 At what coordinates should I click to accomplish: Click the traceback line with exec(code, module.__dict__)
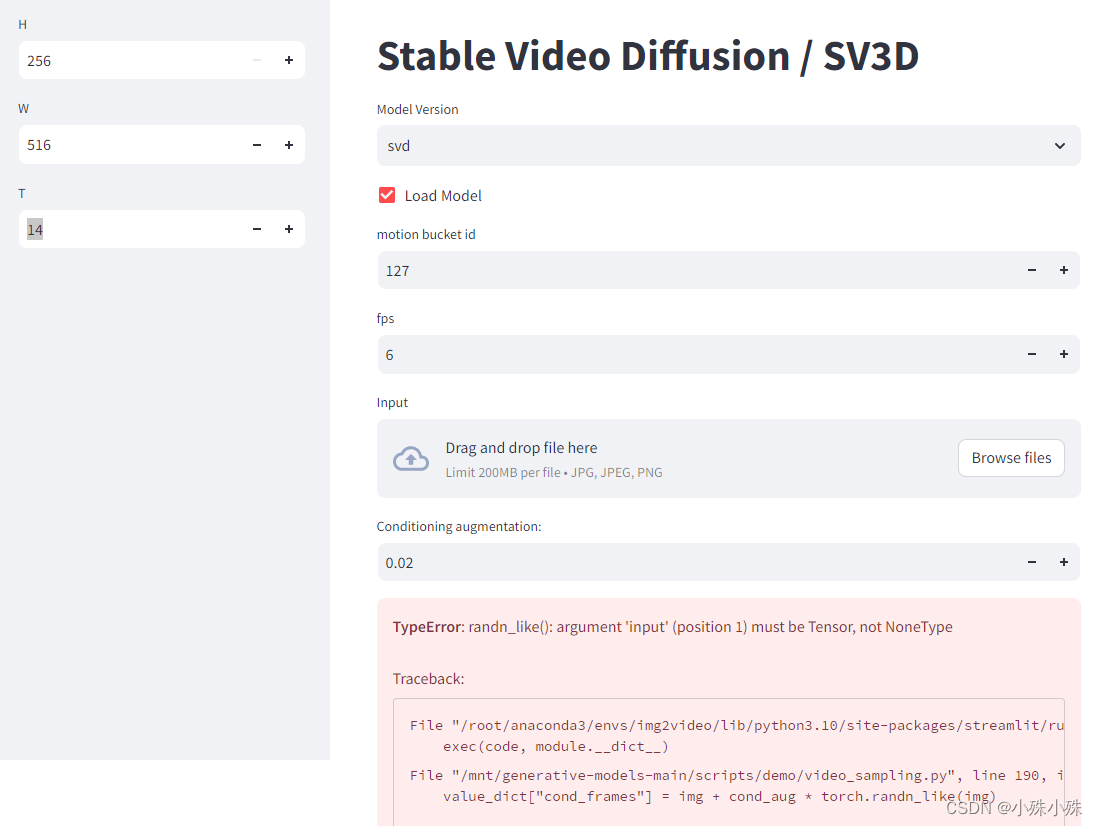pyautogui.click(x=555, y=747)
